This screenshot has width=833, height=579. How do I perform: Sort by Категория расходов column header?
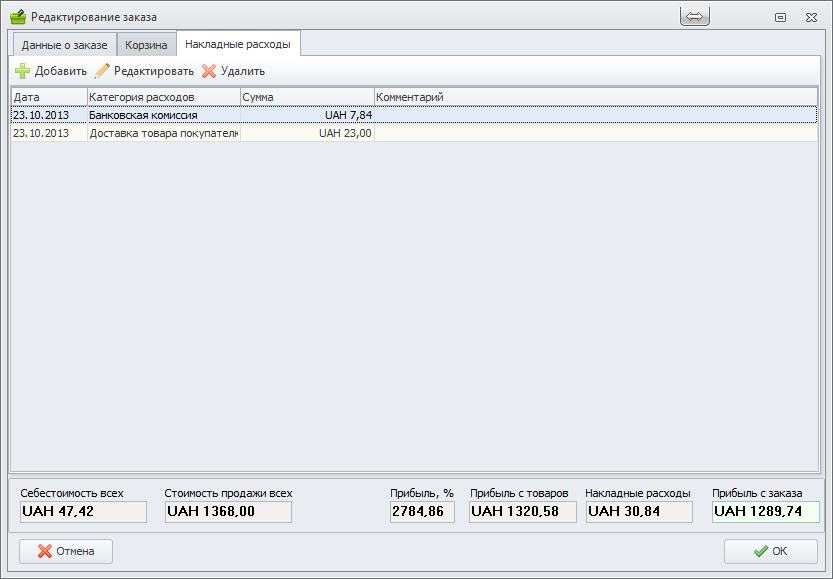163,97
